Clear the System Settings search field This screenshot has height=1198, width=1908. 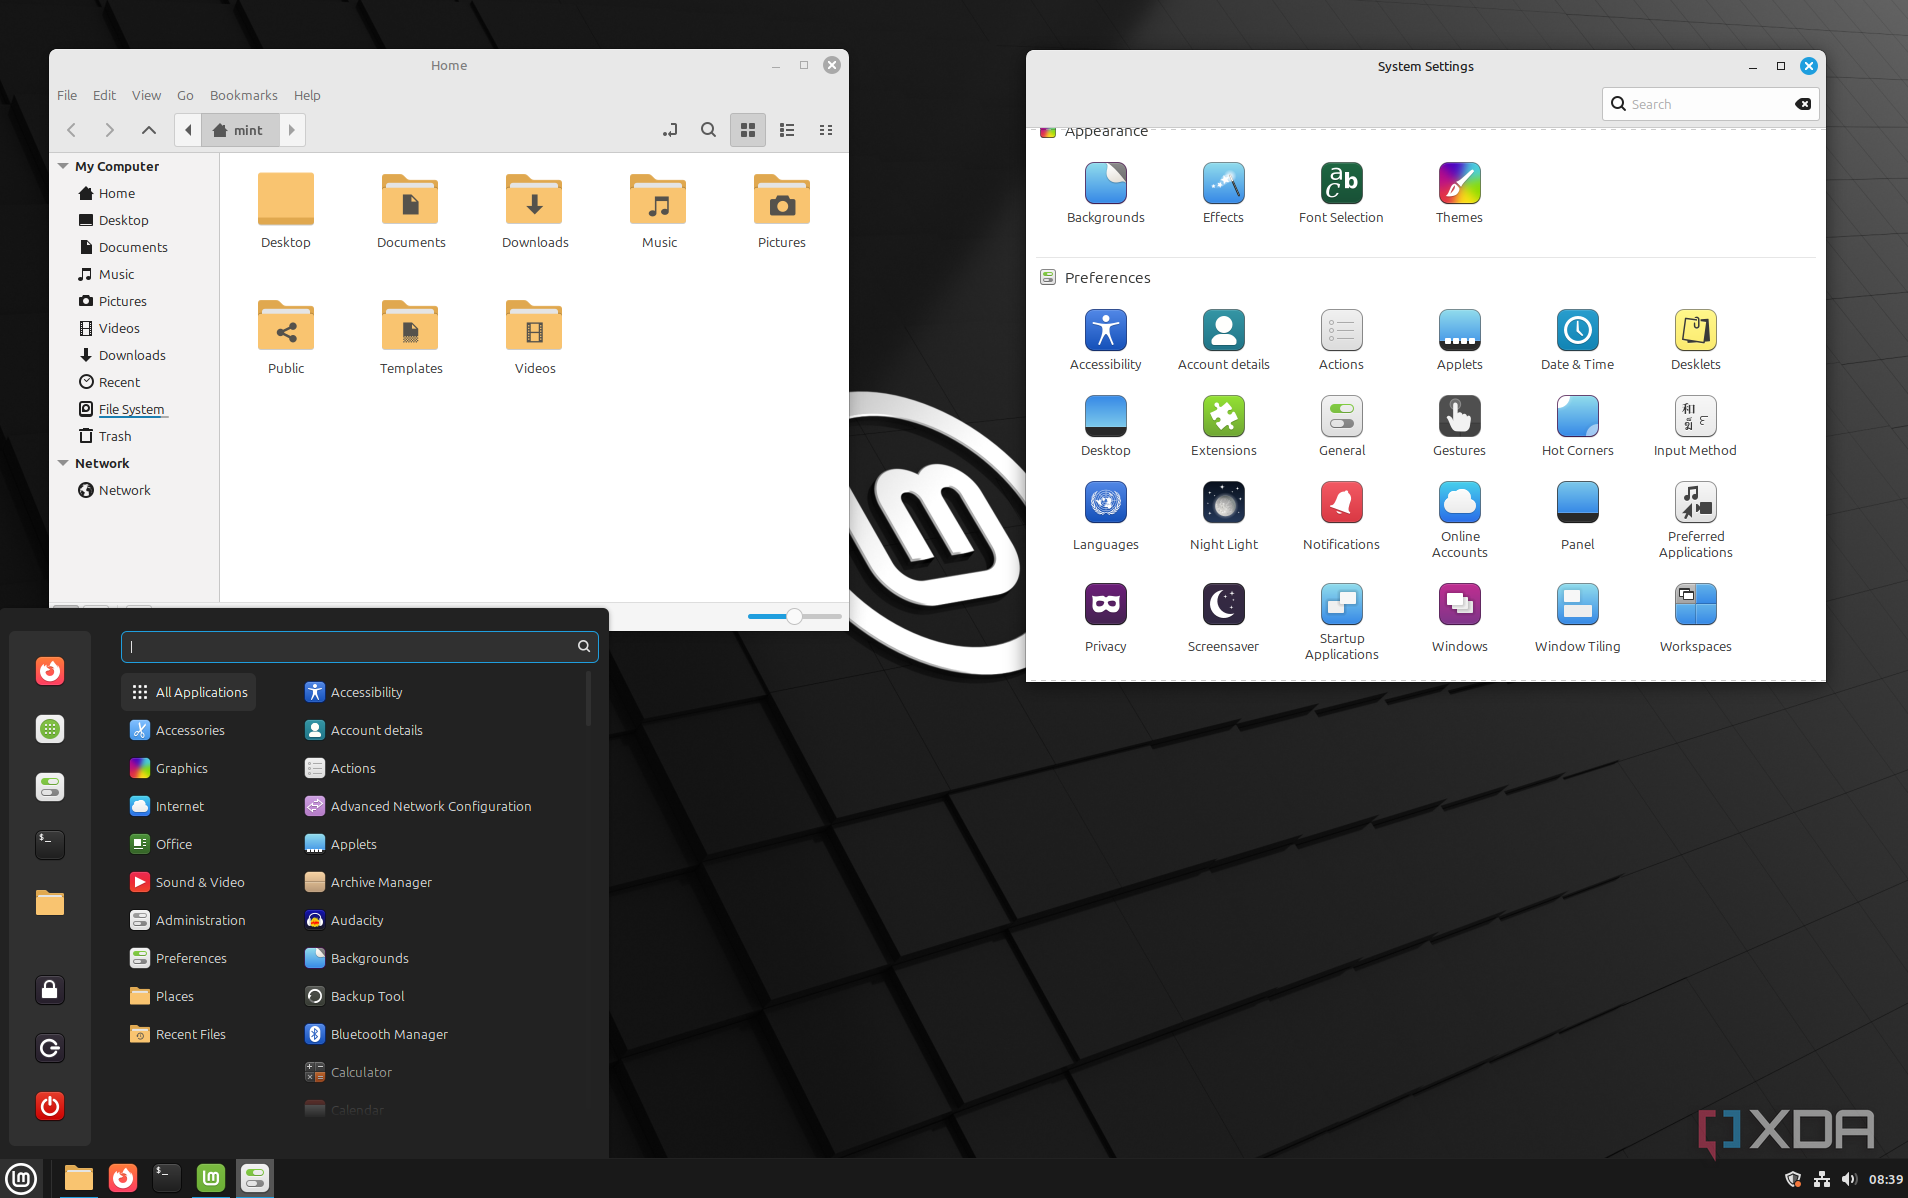pyautogui.click(x=1803, y=104)
